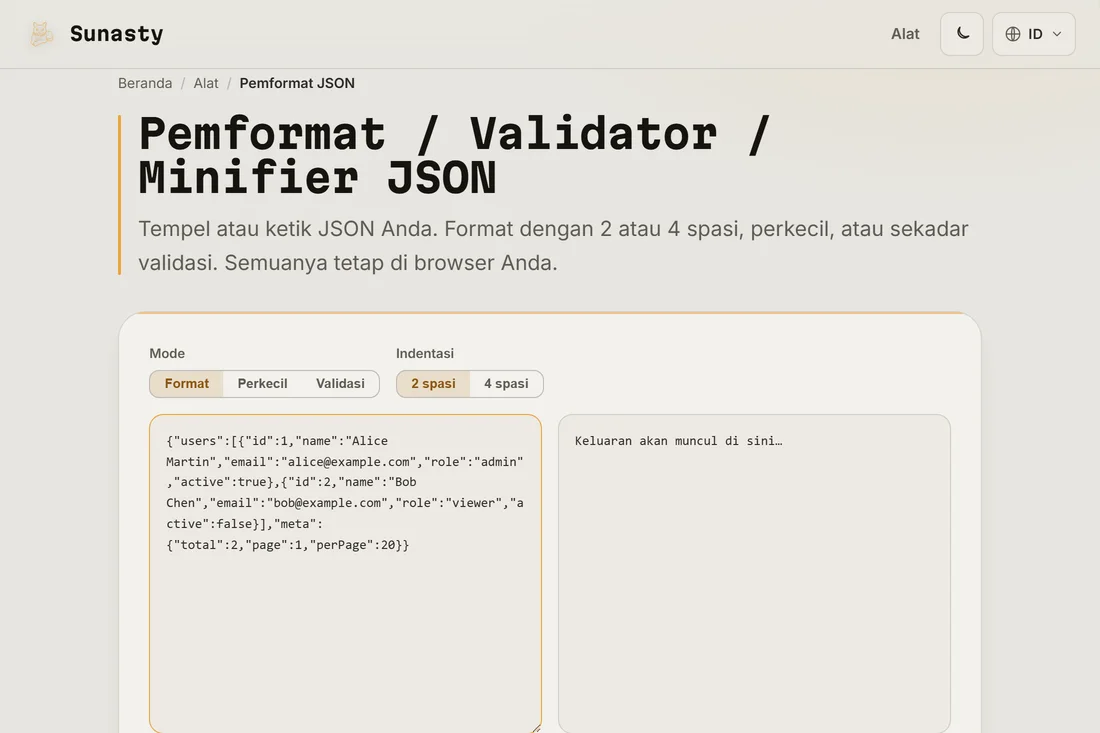Toggle dark mode with moon icon
Screen dimensions: 1100x733
pyautogui.click(x=962, y=34)
